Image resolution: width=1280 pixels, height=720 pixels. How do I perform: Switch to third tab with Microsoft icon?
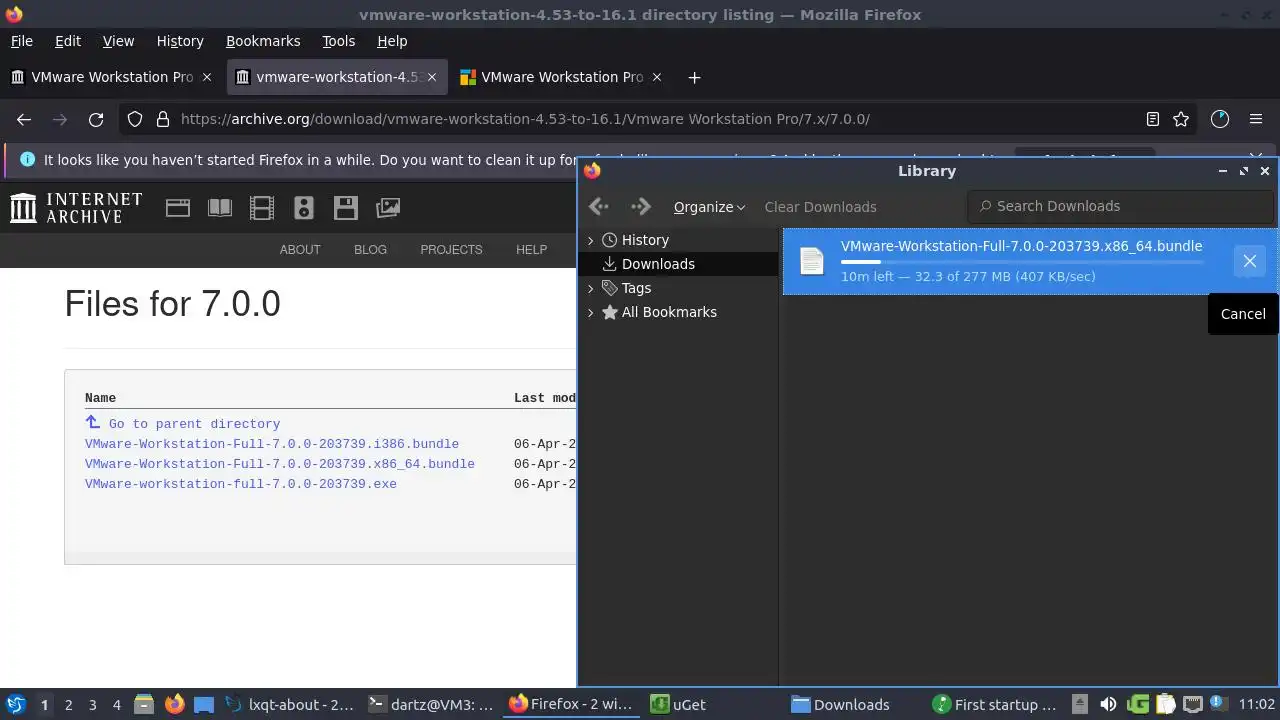click(x=560, y=77)
